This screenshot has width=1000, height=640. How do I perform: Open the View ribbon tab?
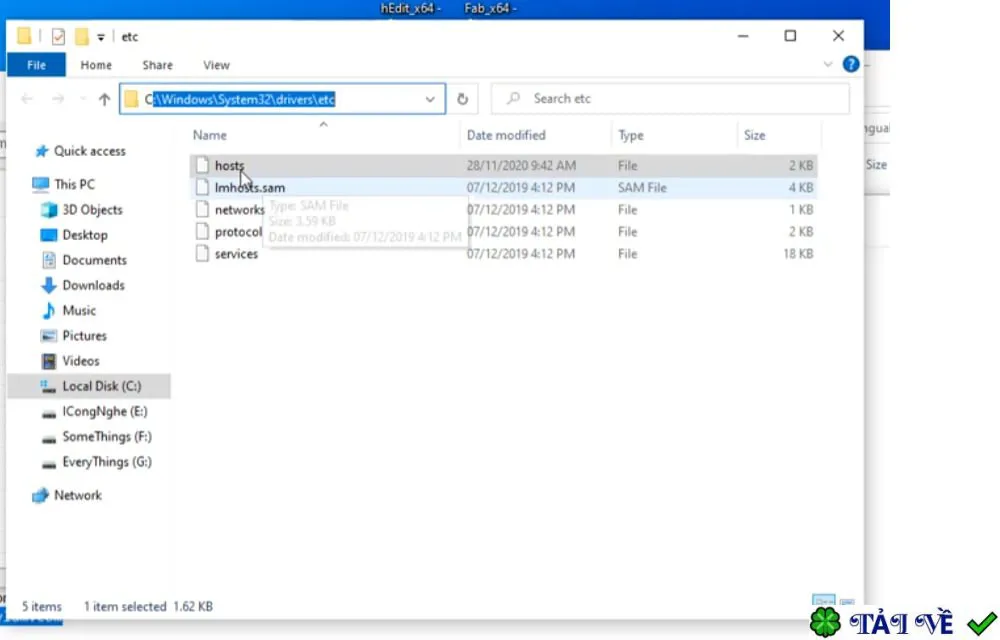point(216,65)
